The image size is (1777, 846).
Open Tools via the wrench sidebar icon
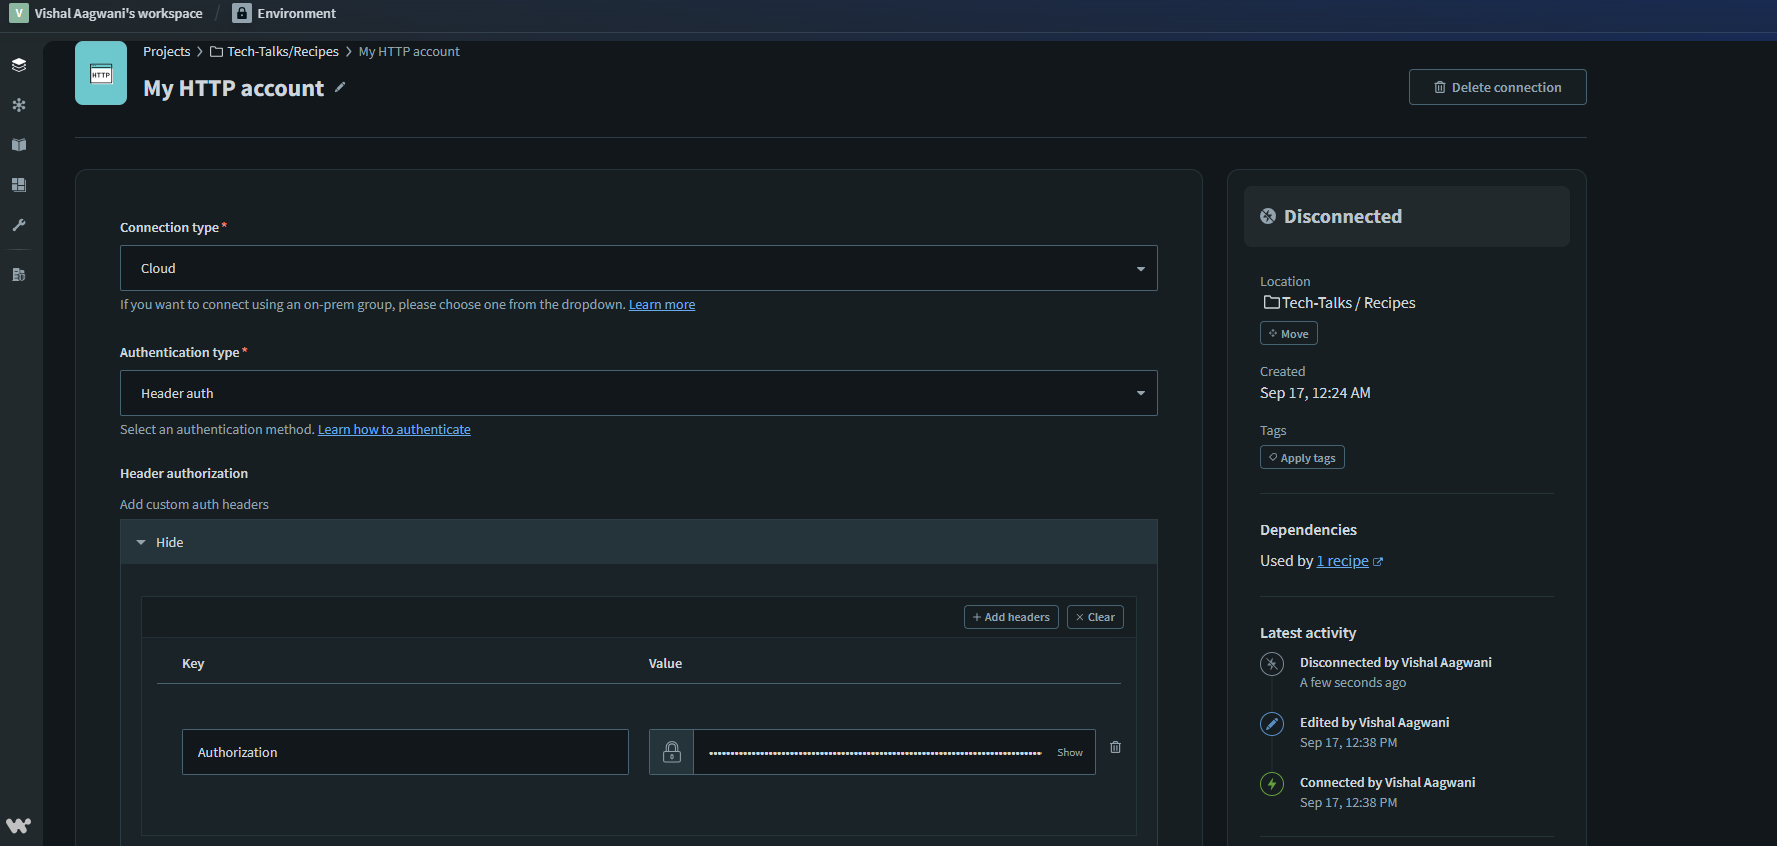coord(19,225)
